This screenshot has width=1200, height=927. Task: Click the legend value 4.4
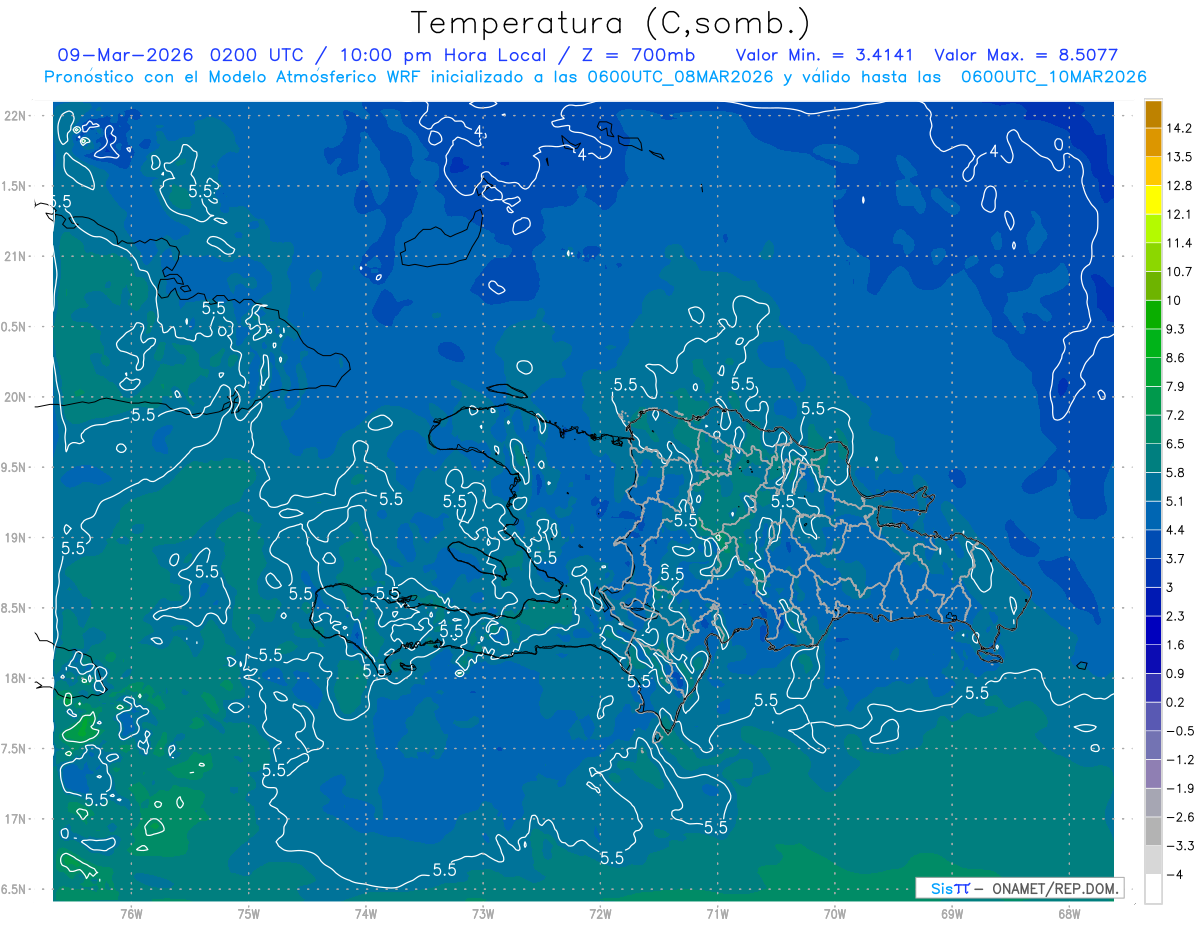click(x=1176, y=530)
